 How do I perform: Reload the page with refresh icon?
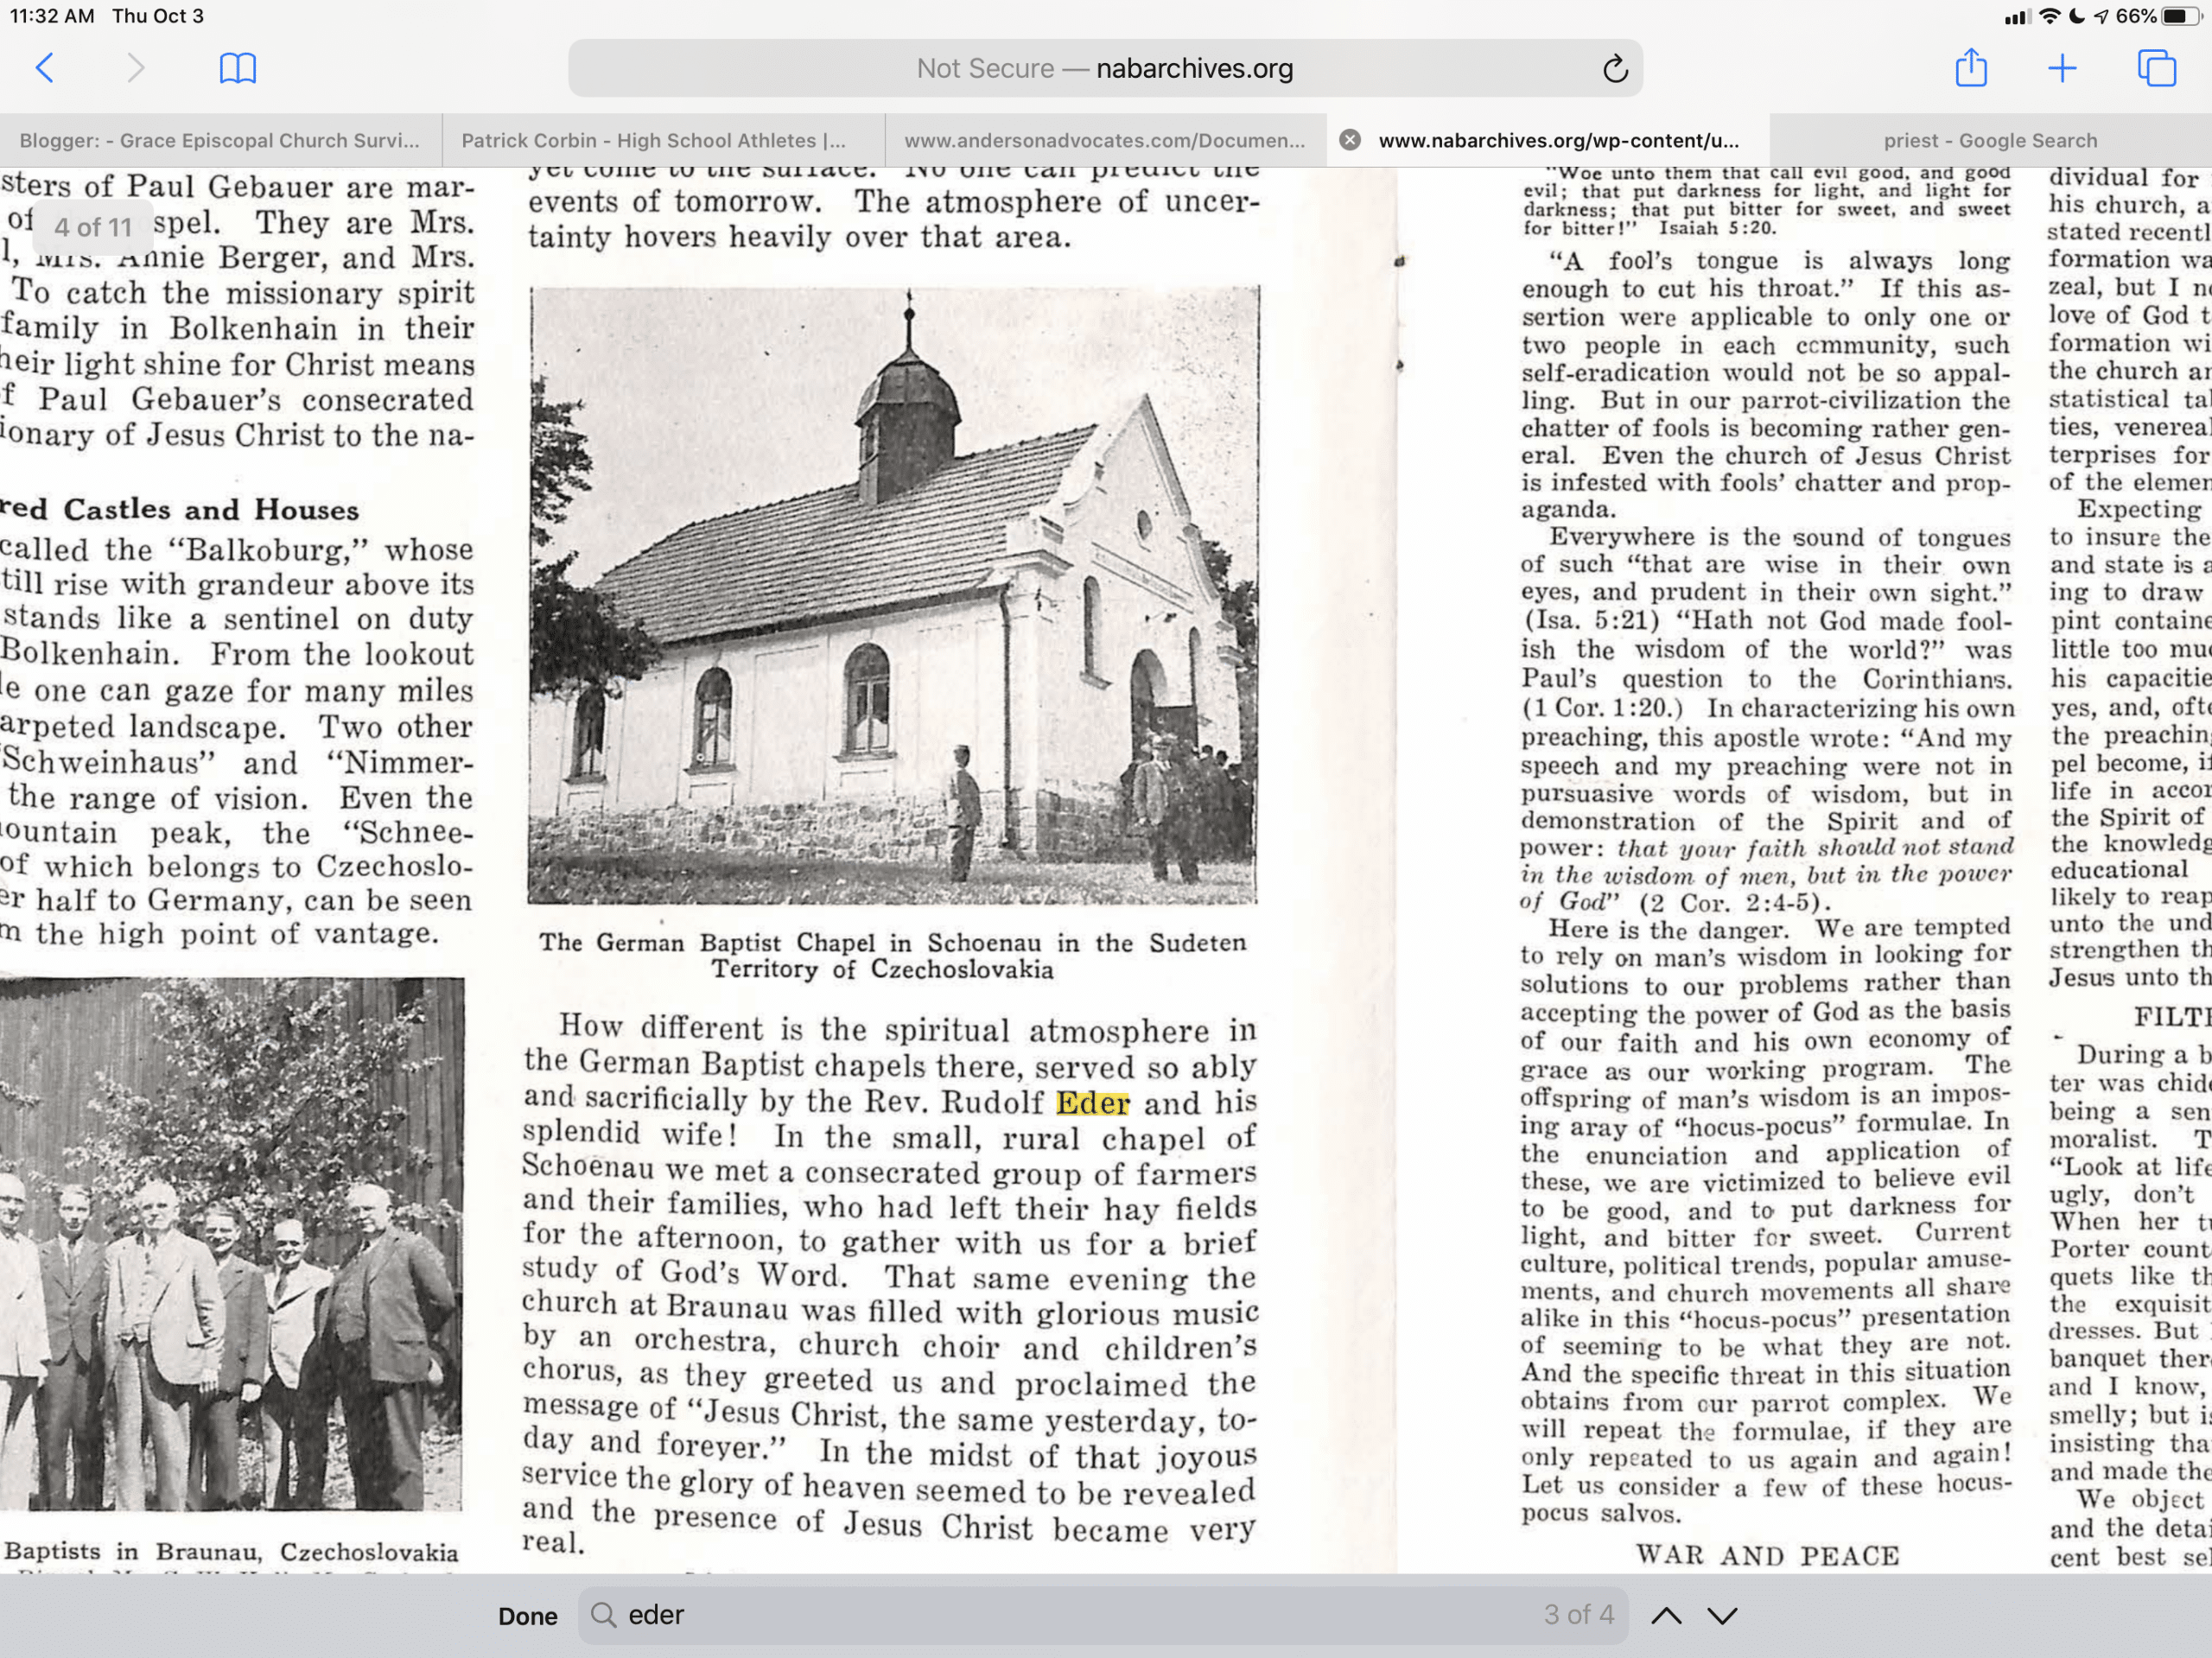1614,69
